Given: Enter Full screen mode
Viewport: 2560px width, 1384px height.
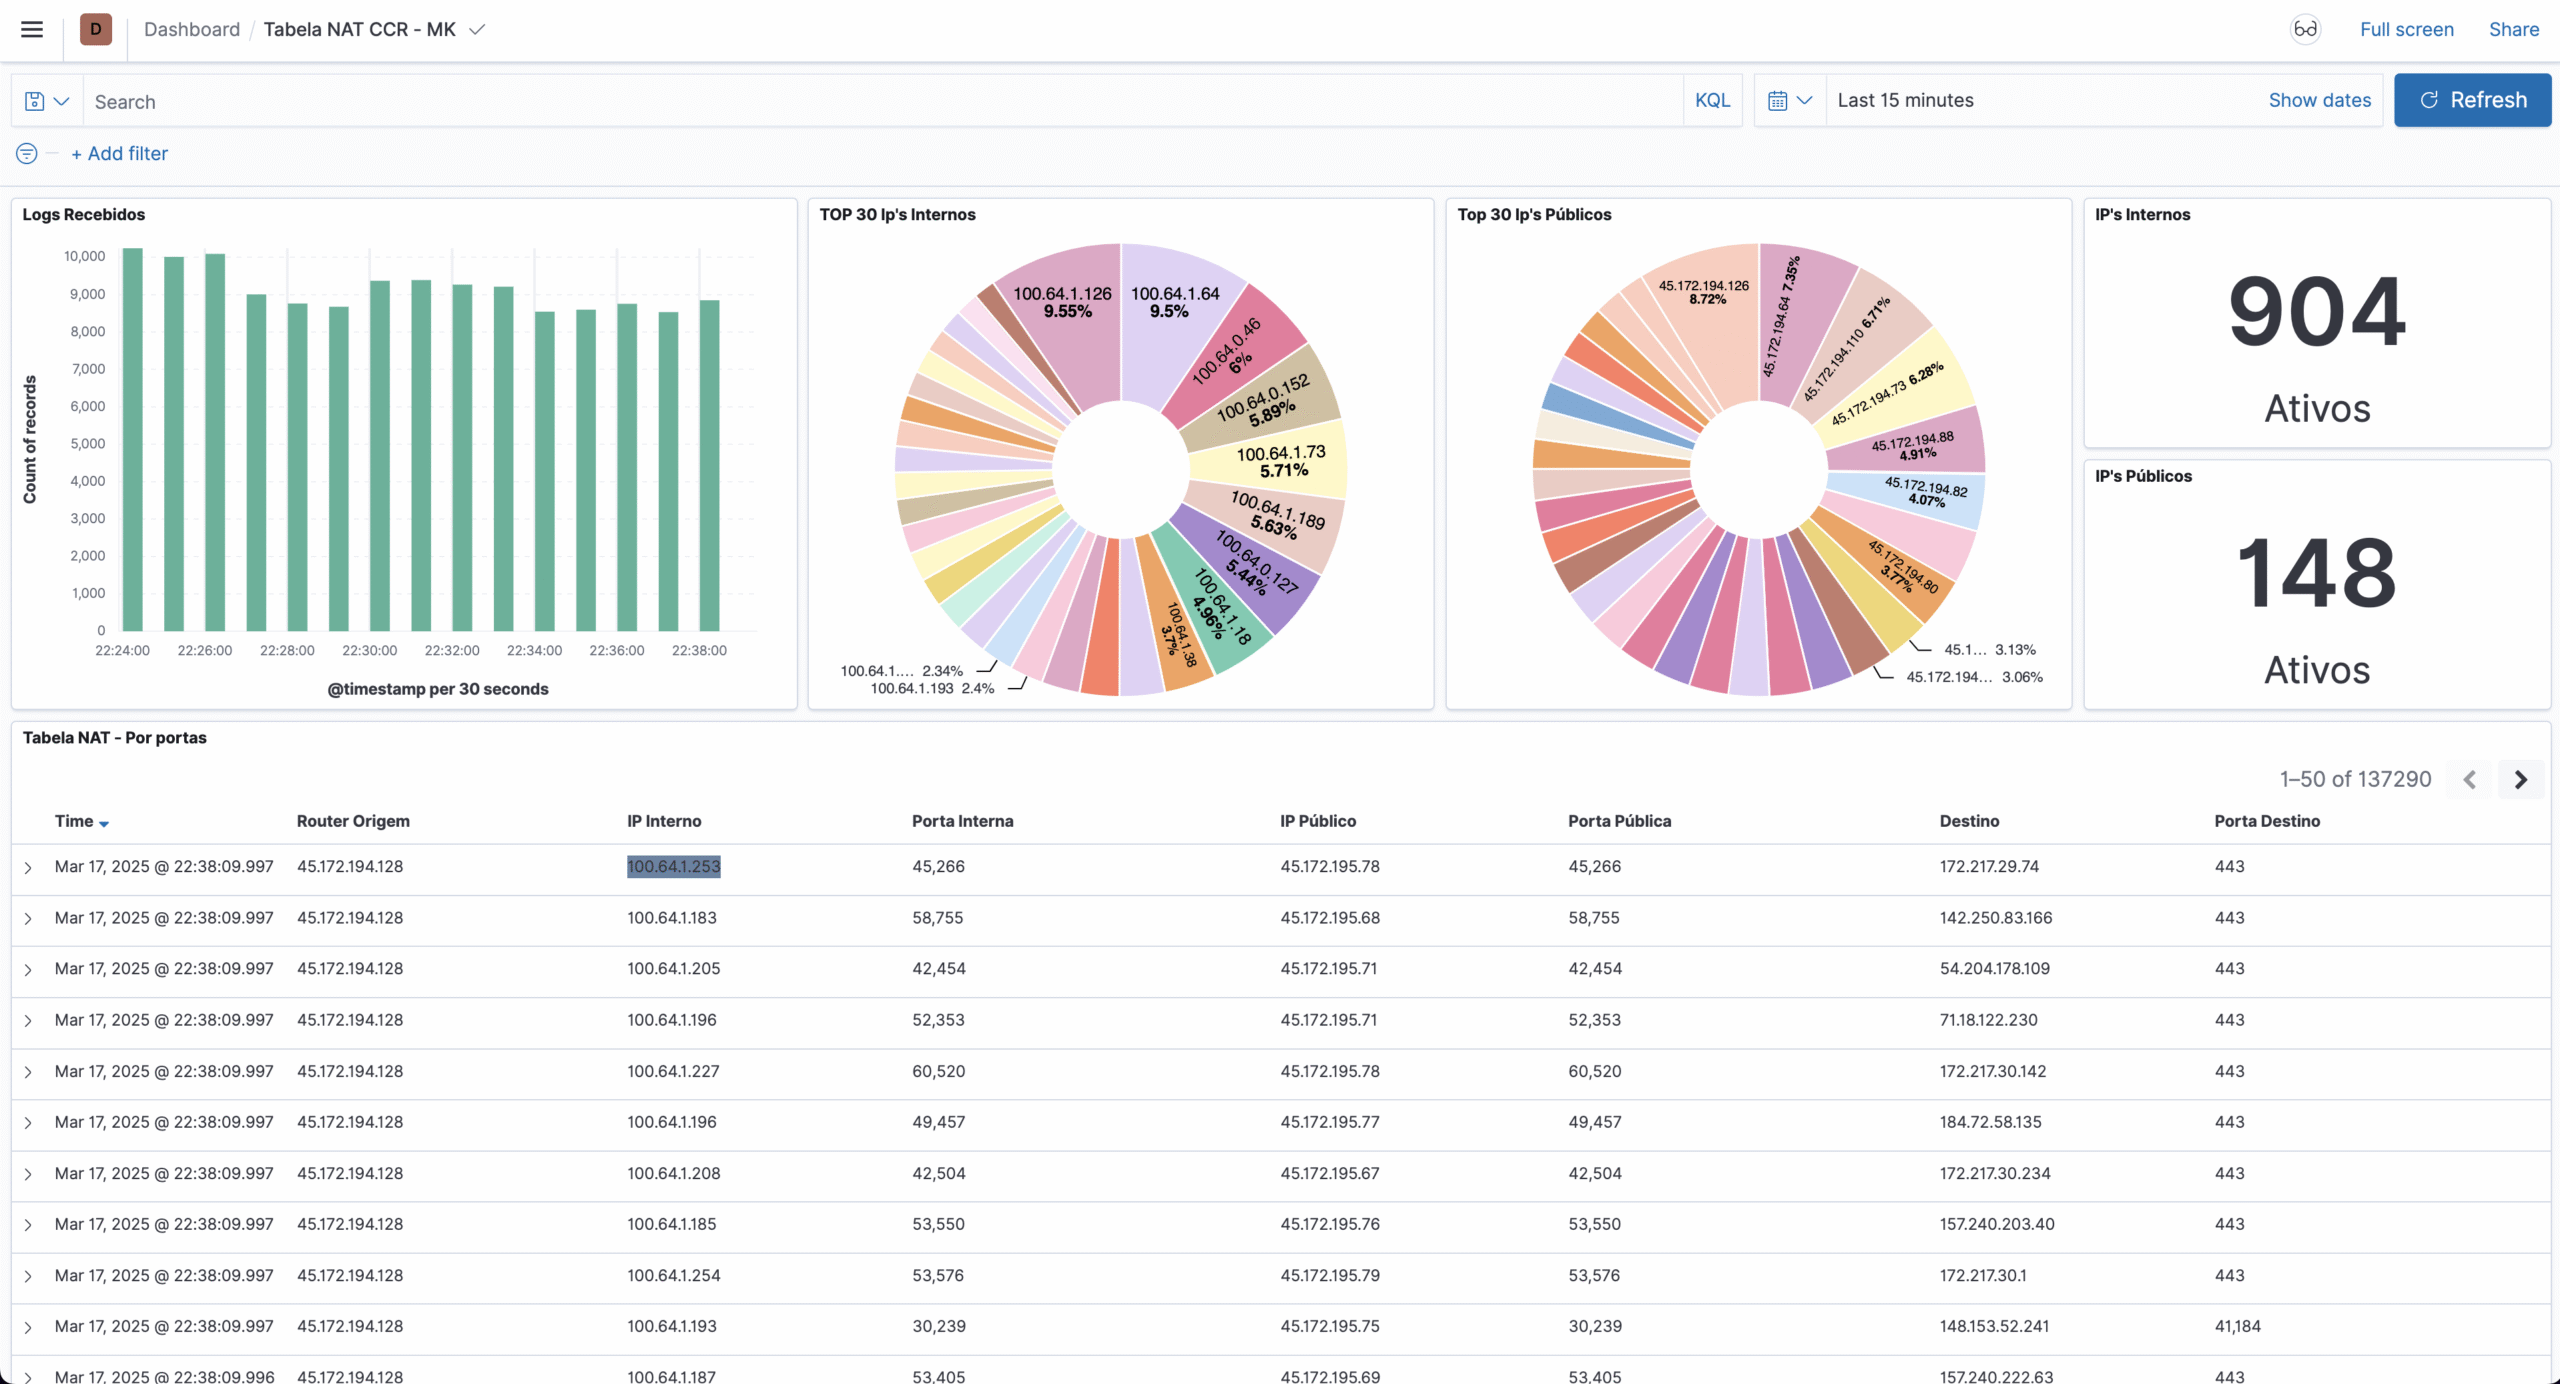Looking at the screenshot, I should coord(2406,29).
